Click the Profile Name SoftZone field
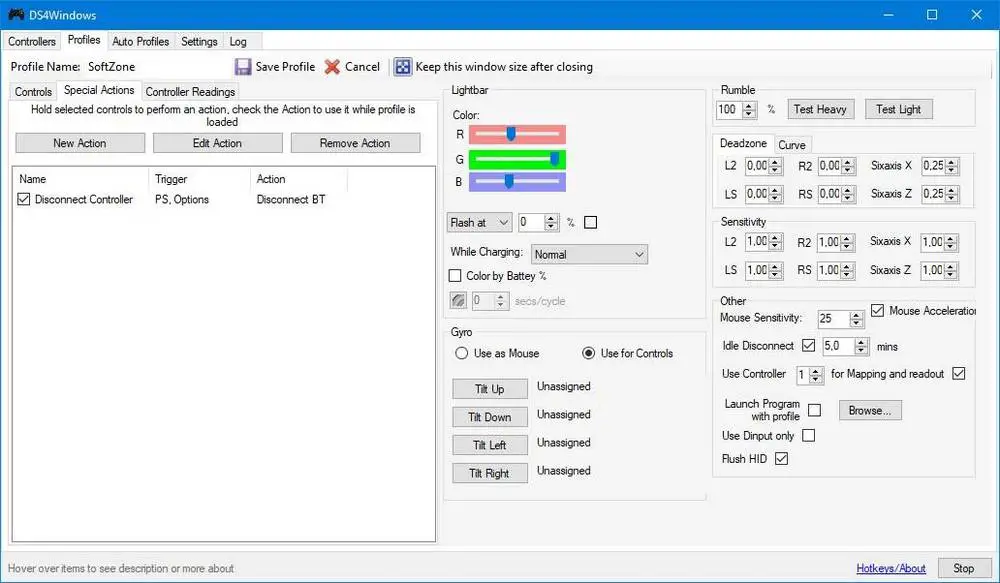This screenshot has height=583, width=1000. click(x=156, y=66)
